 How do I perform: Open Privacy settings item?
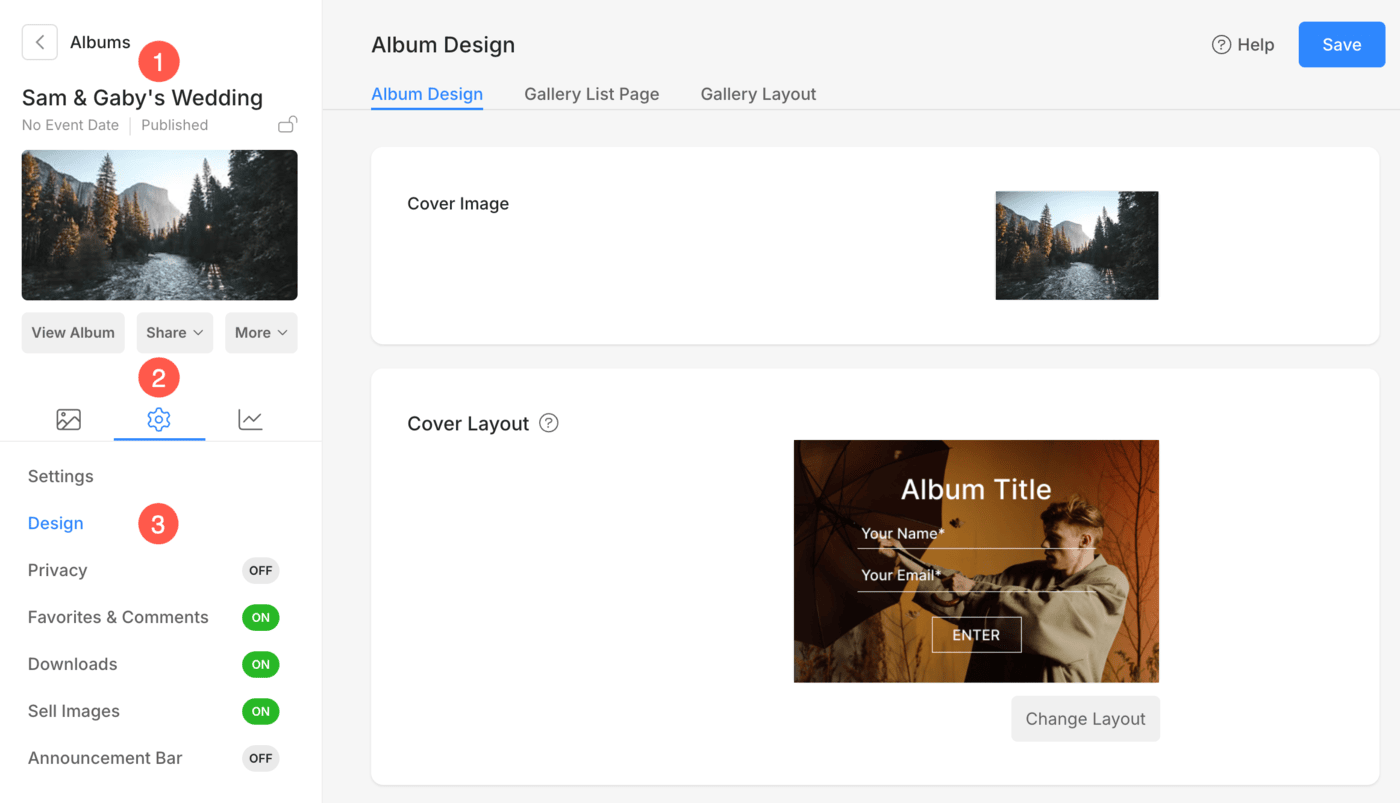point(58,570)
